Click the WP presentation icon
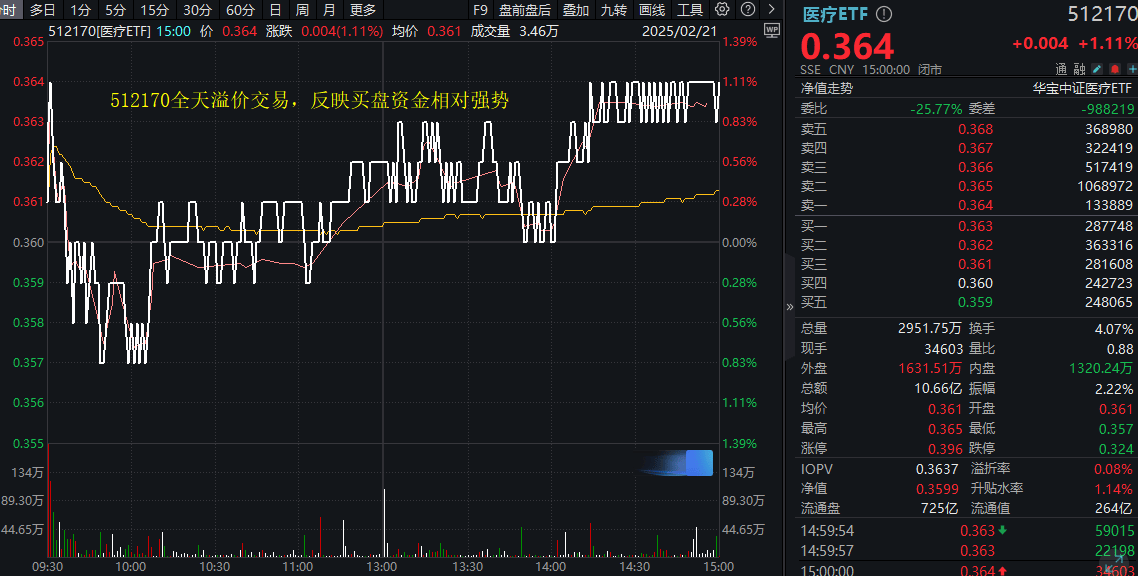This screenshot has height=576, width=1138. click(771, 30)
